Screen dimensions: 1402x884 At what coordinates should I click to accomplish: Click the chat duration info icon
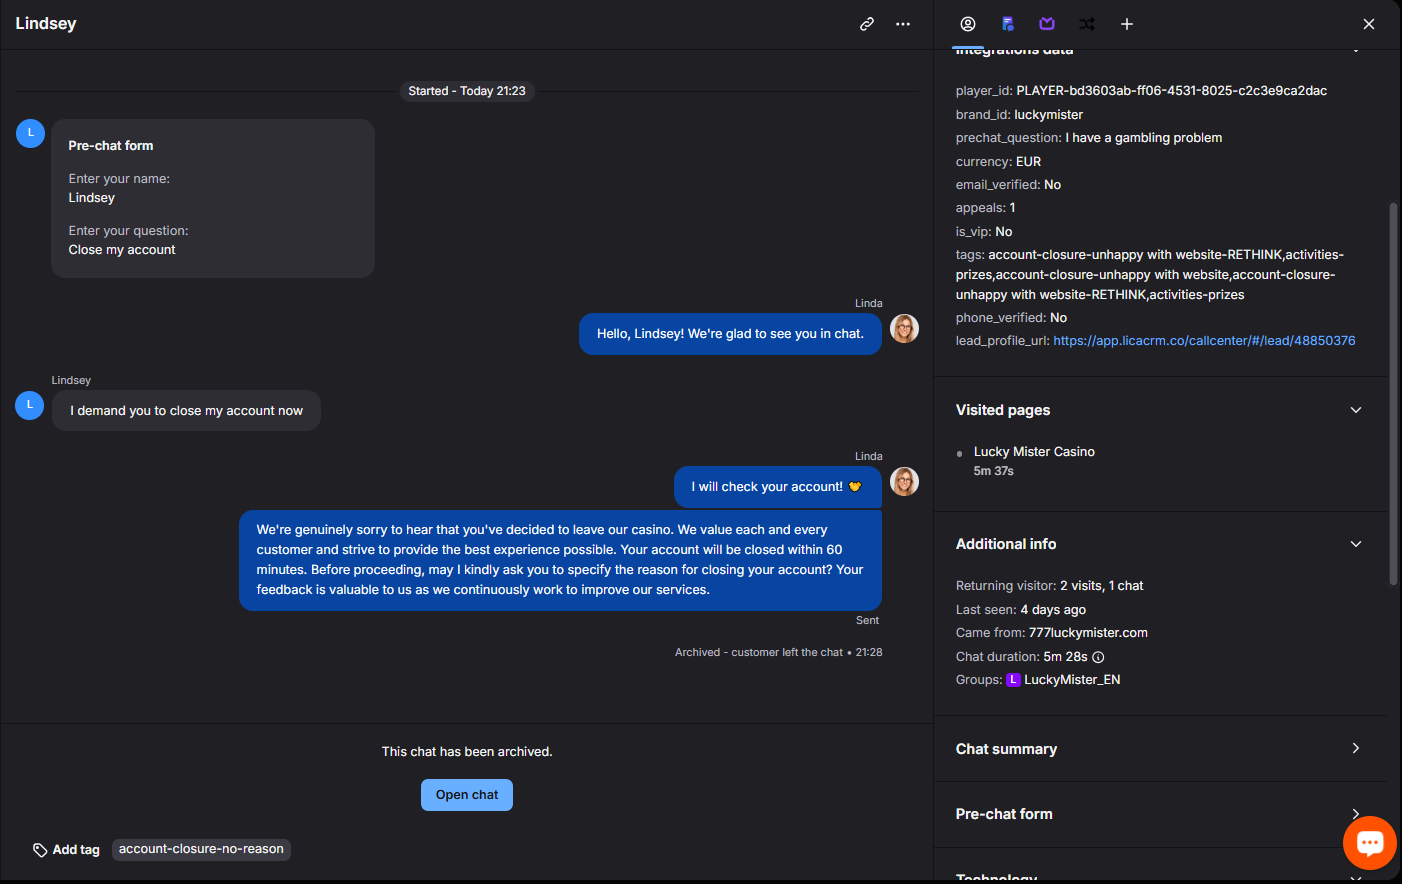coord(1098,657)
